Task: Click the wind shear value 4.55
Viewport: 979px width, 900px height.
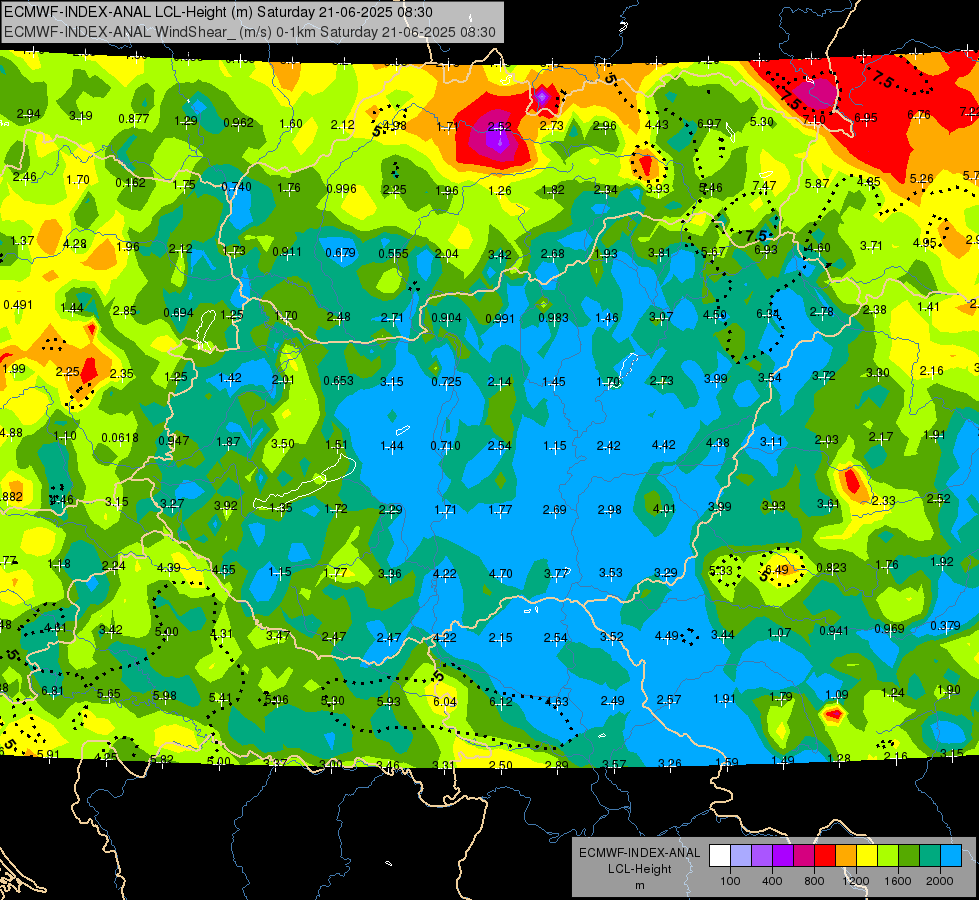Action: tap(224, 570)
